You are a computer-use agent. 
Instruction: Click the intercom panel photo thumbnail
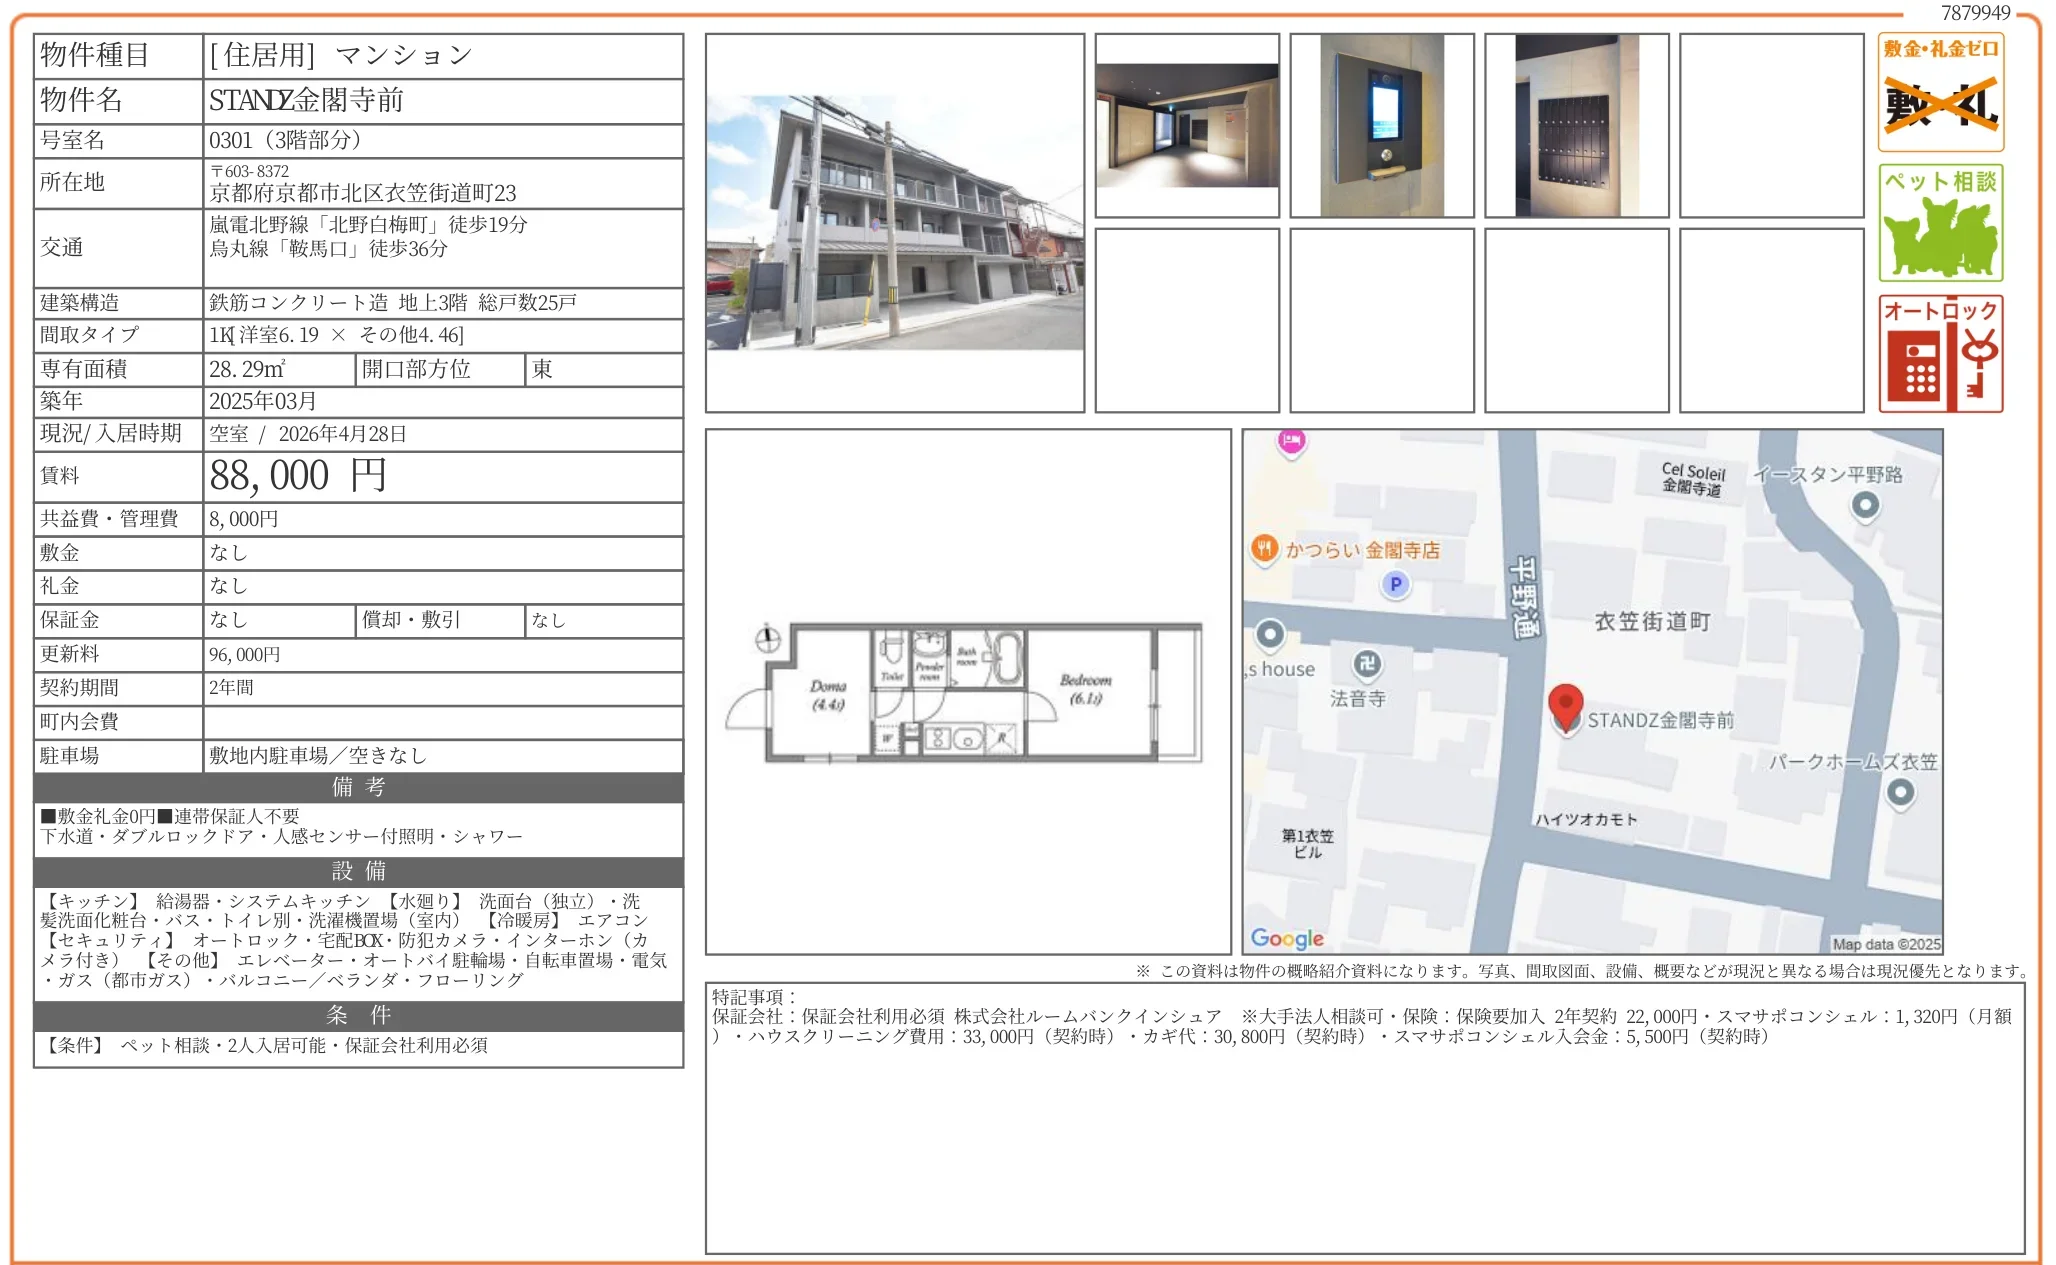(1381, 128)
